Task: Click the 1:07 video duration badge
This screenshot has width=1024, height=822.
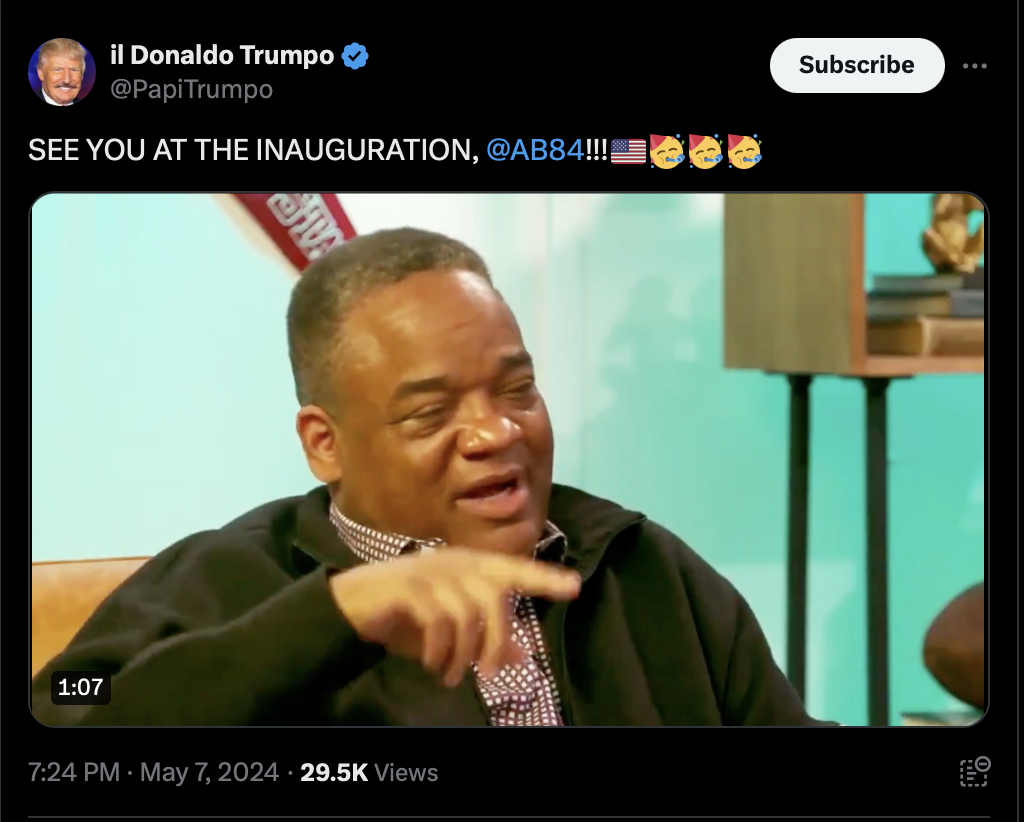Action: [80, 687]
